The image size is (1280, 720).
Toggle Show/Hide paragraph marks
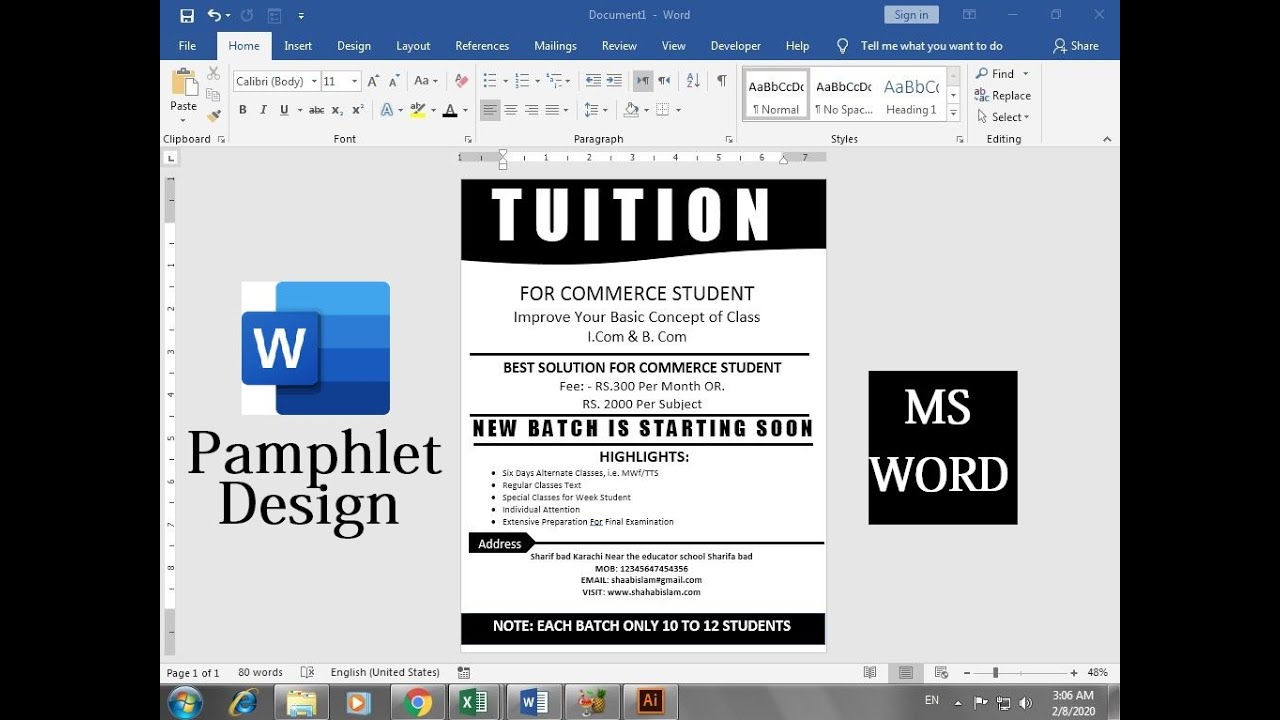[721, 81]
